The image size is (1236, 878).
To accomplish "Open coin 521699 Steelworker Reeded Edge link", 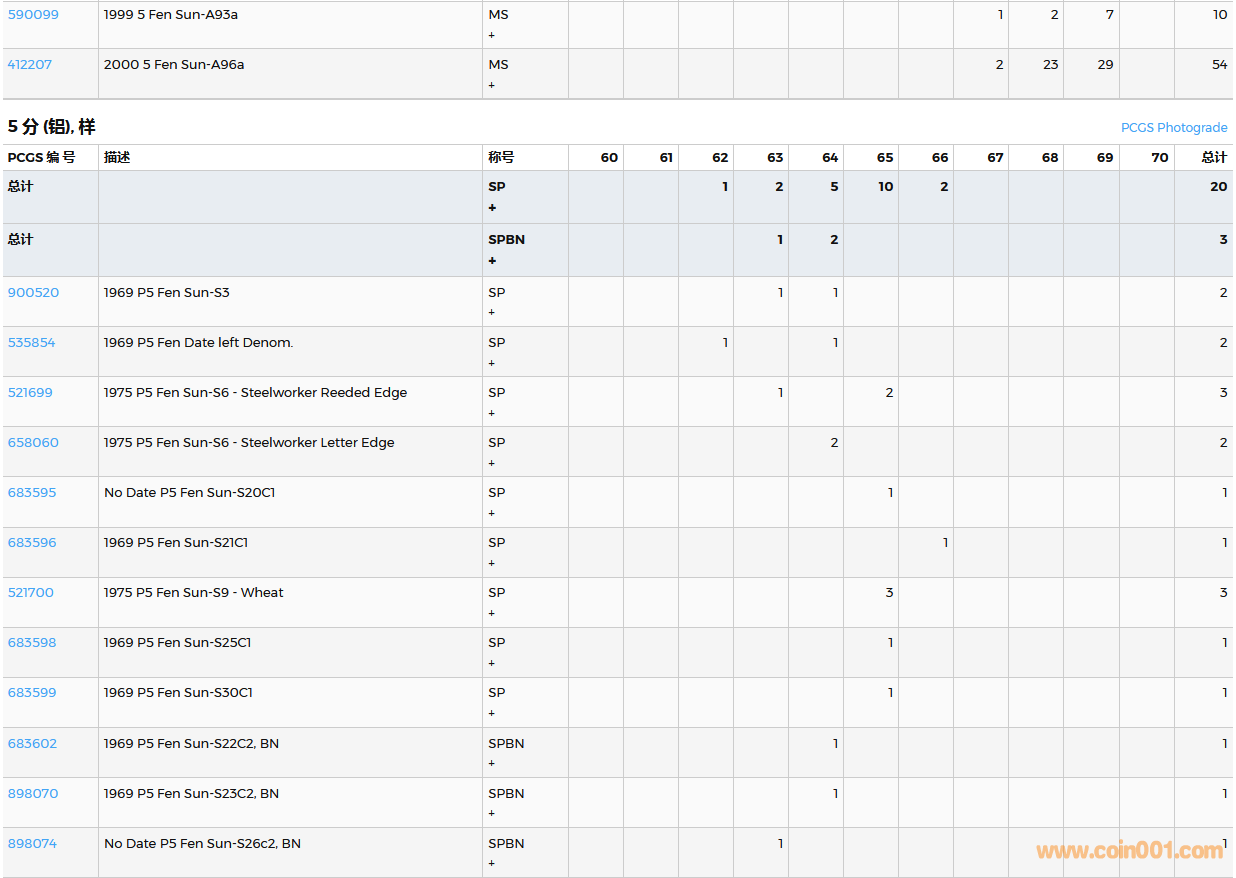I will coord(30,393).
